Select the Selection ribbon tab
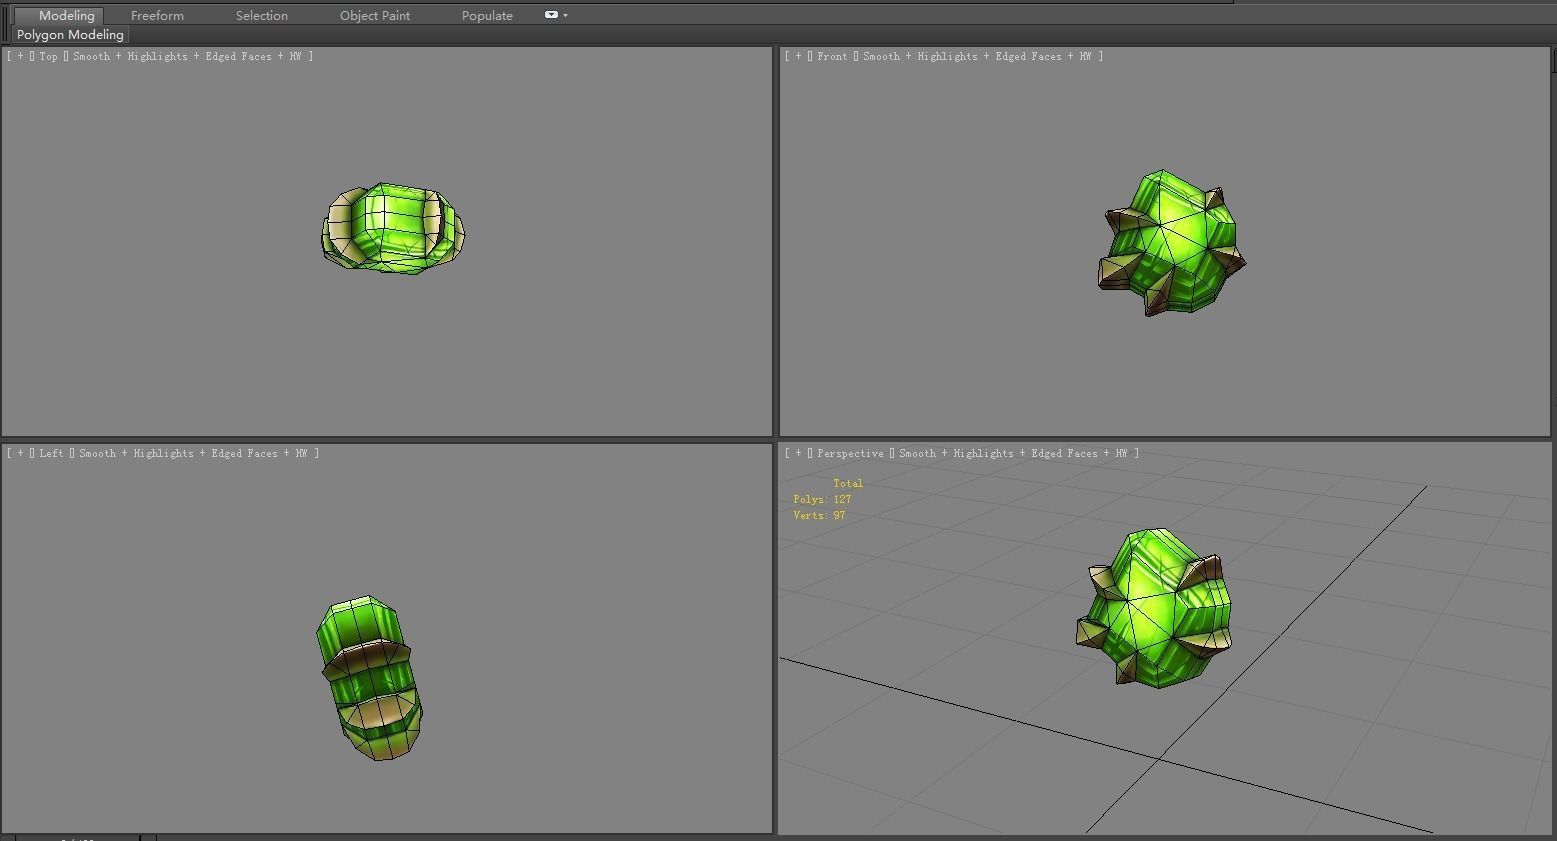1557x841 pixels. pos(262,15)
